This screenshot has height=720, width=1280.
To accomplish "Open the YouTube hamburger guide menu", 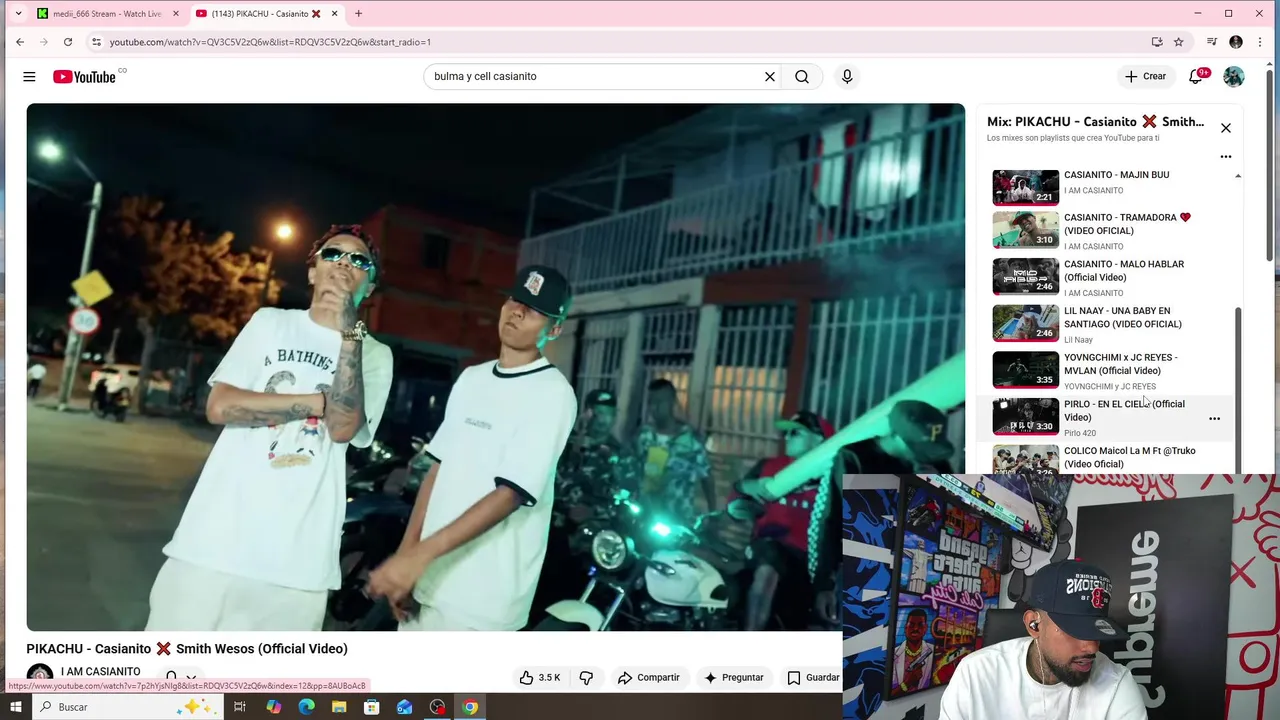I will tap(29, 76).
